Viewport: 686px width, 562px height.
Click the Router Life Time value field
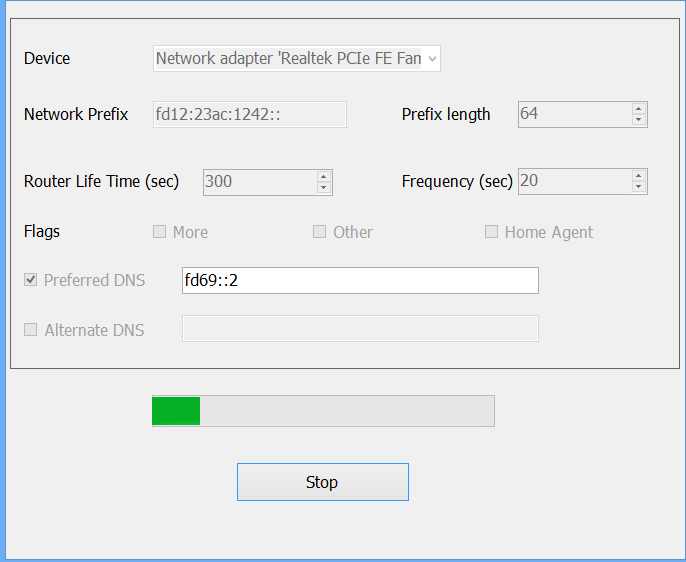point(258,182)
